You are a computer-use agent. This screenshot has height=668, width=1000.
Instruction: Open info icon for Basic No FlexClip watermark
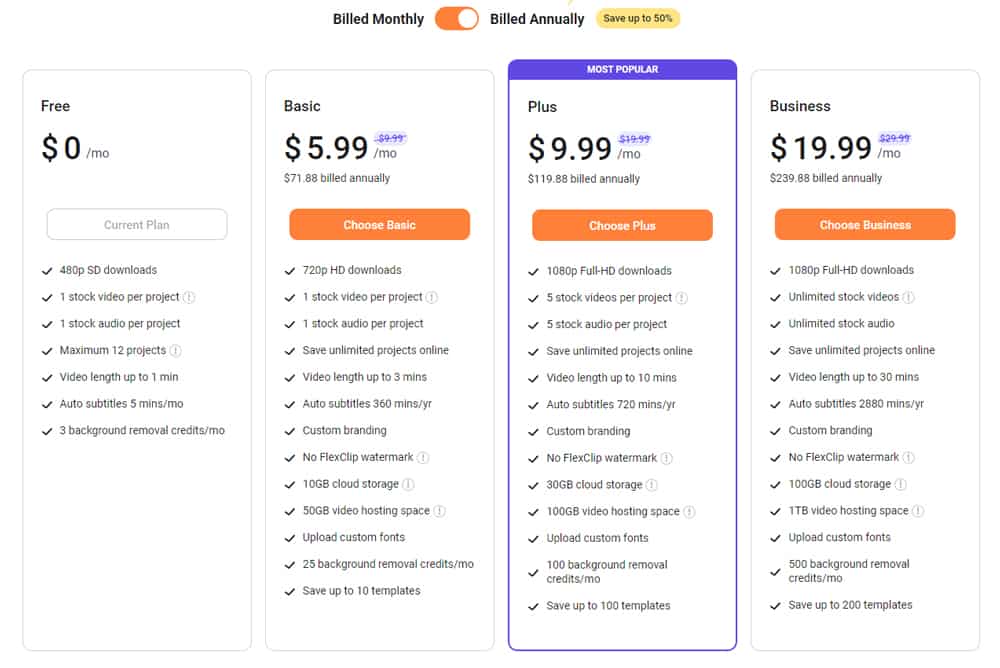(423, 458)
